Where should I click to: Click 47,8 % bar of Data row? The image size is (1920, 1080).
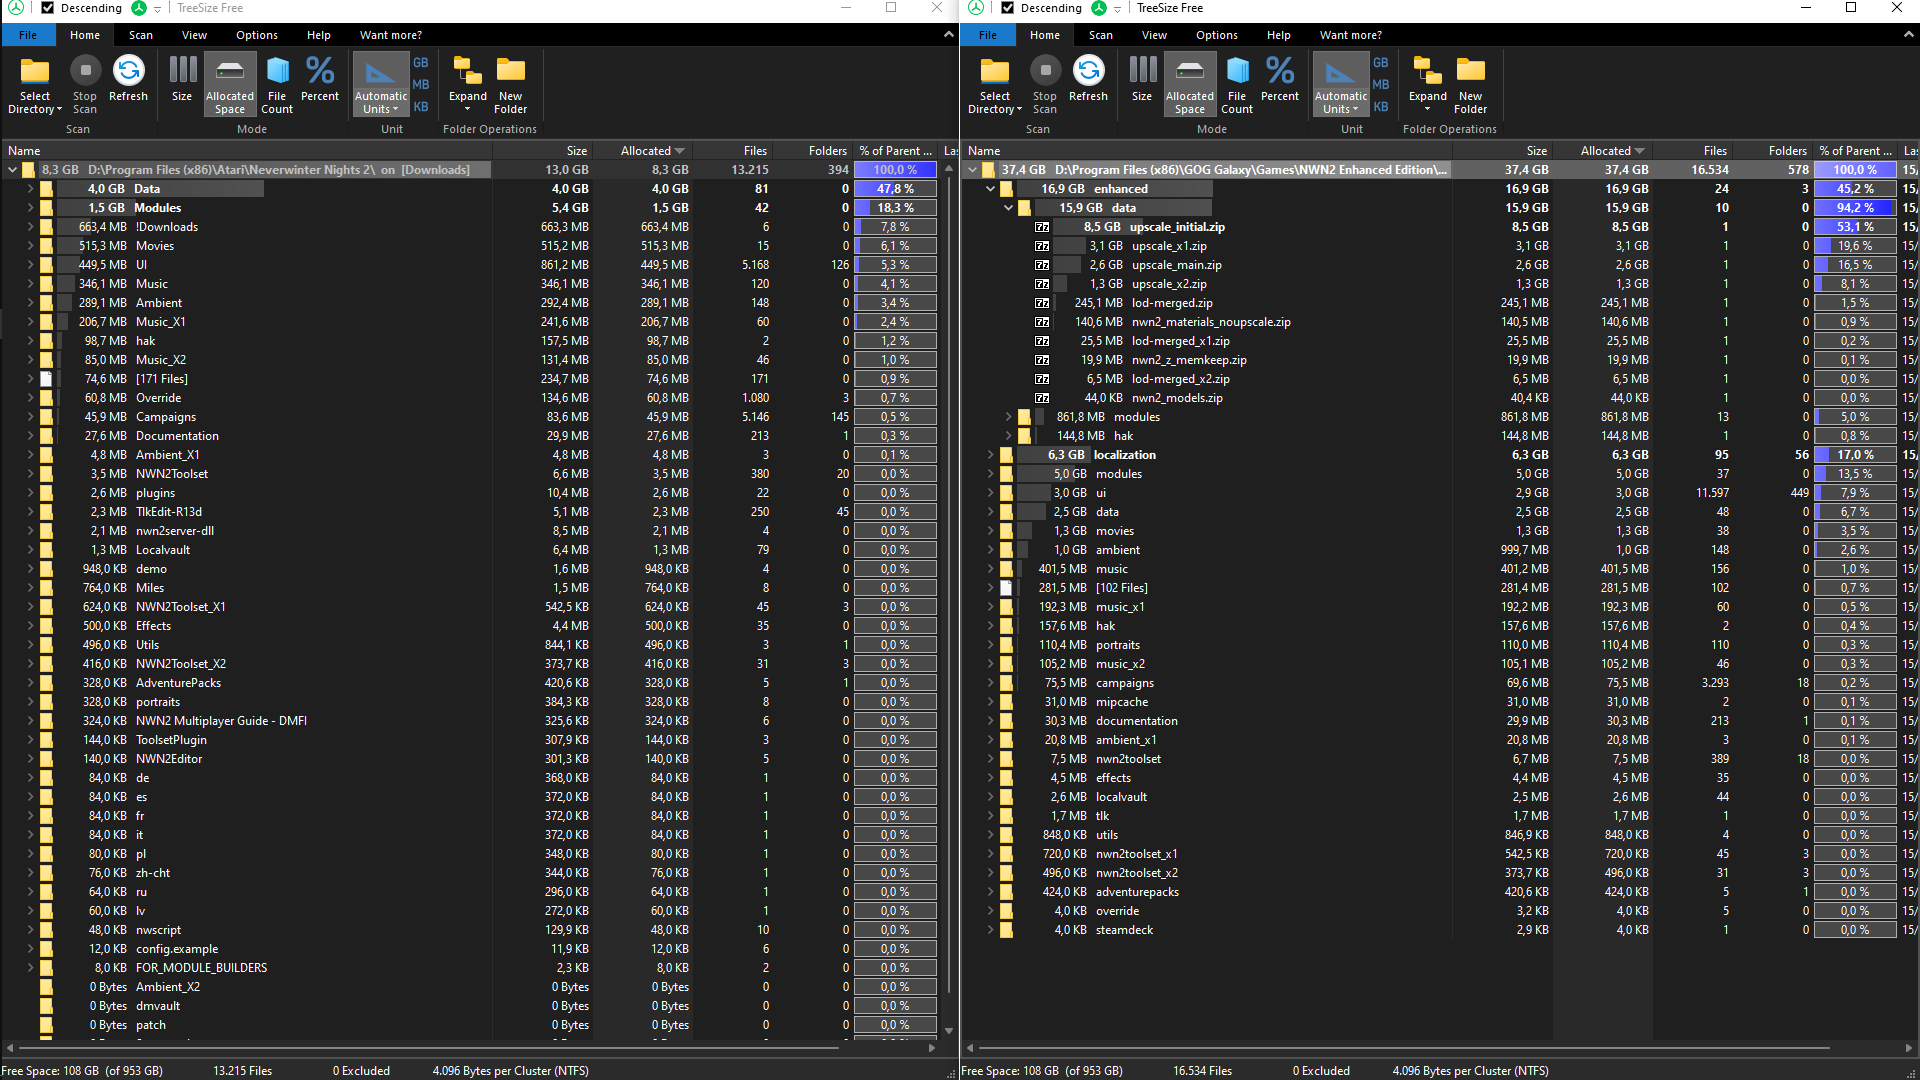tap(895, 189)
